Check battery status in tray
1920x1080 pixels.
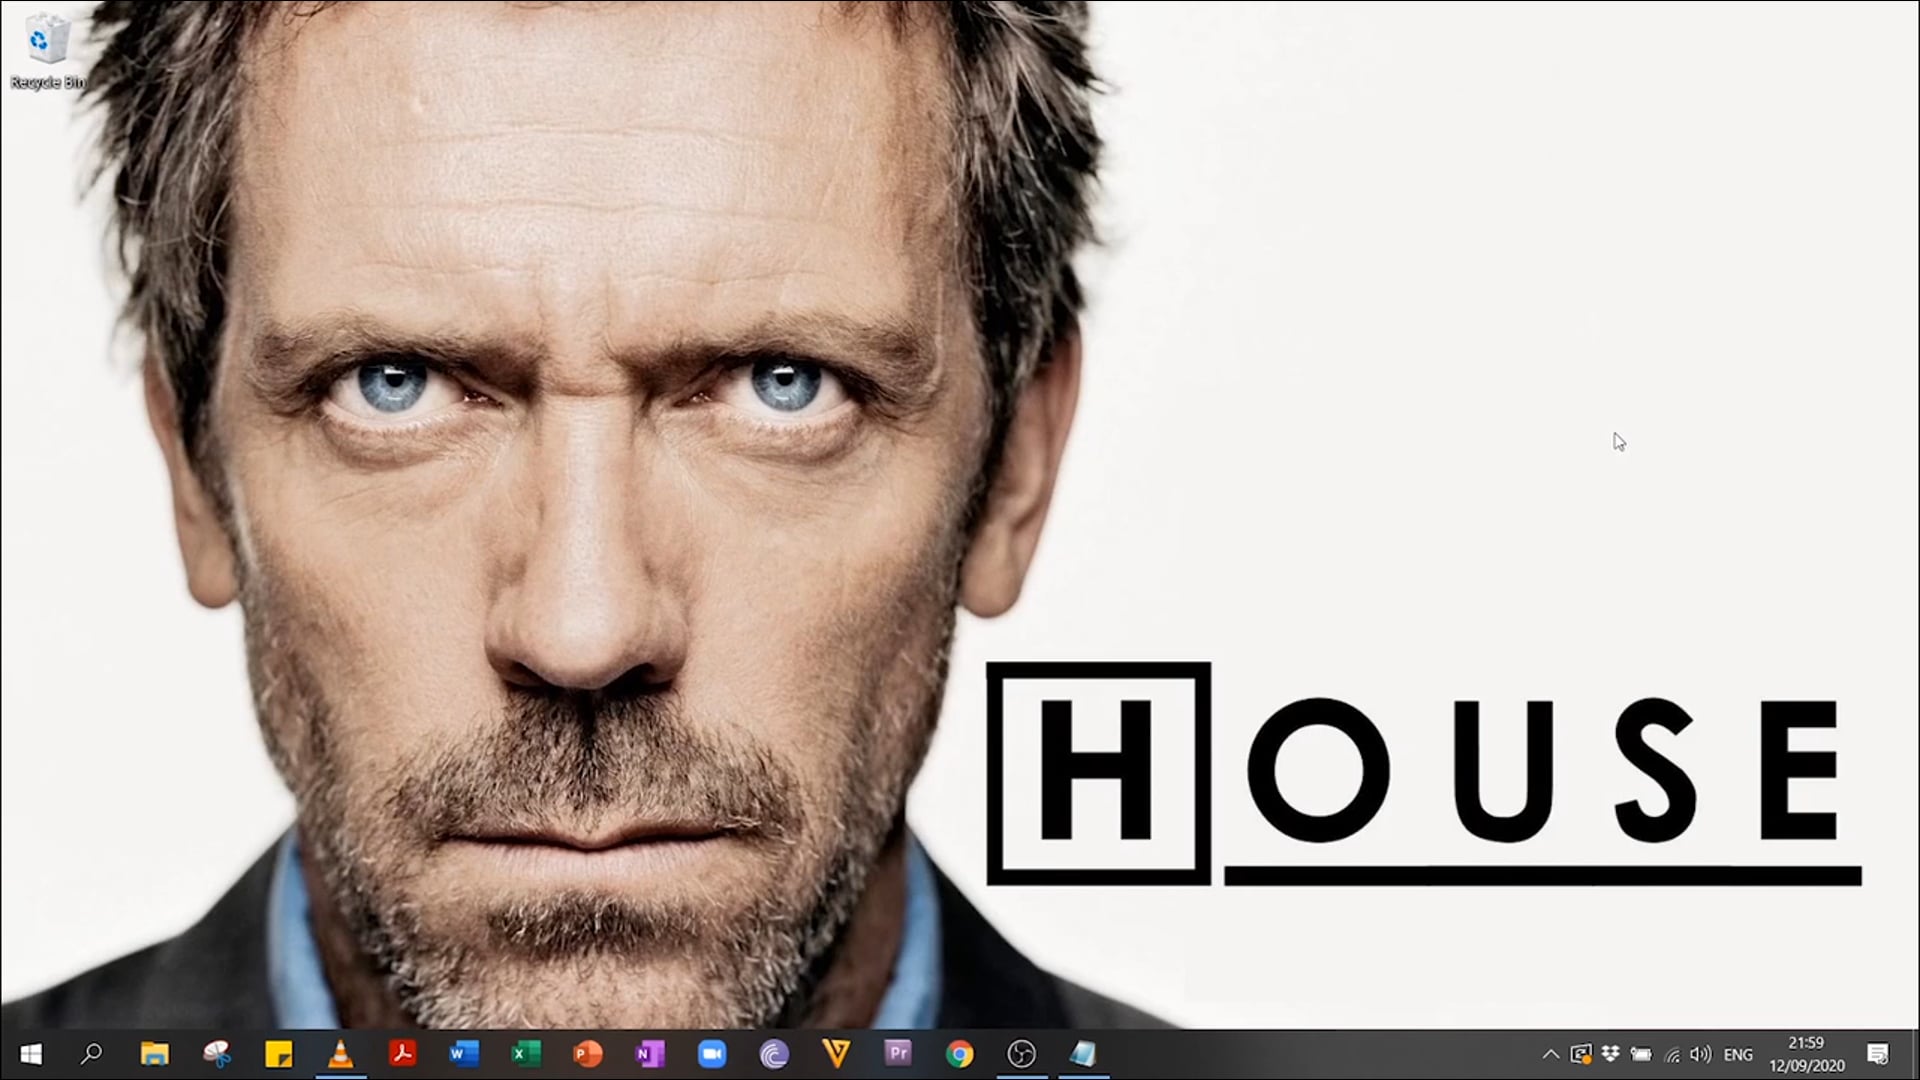point(1641,1054)
